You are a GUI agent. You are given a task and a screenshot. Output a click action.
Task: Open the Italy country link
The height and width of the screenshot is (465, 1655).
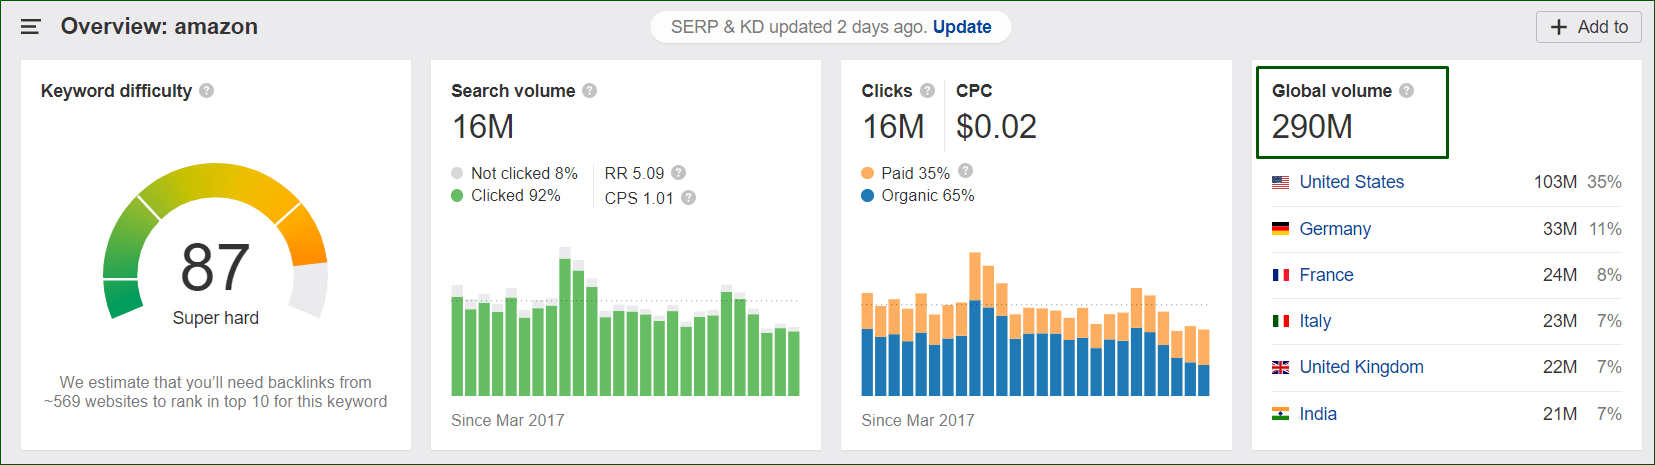pyautogui.click(x=1315, y=321)
